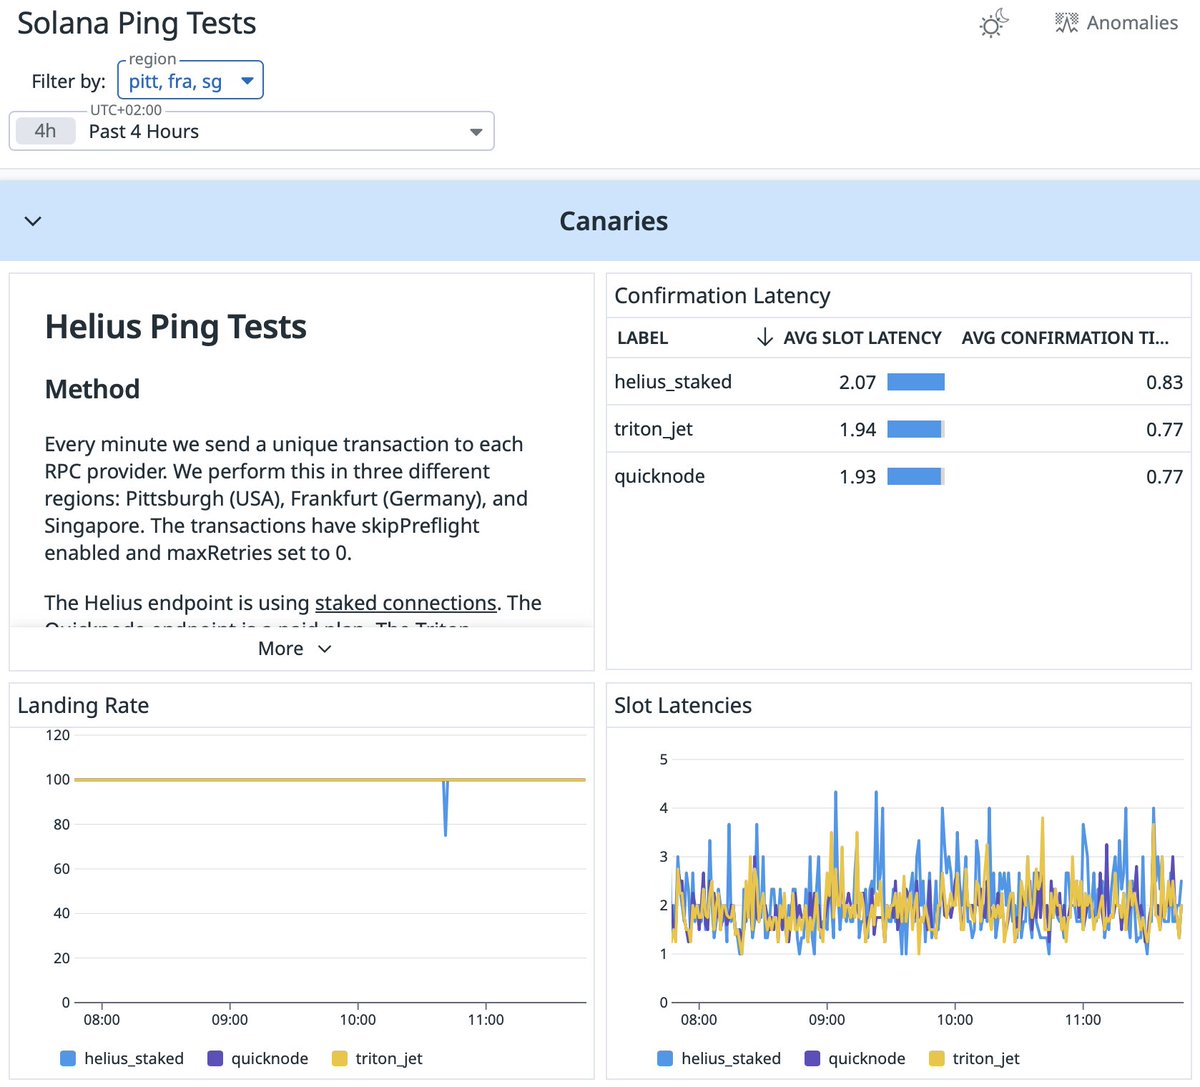Screen dimensions: 1200x1087
Task: Open the Anomalies view
Action: coord(1117,23)
